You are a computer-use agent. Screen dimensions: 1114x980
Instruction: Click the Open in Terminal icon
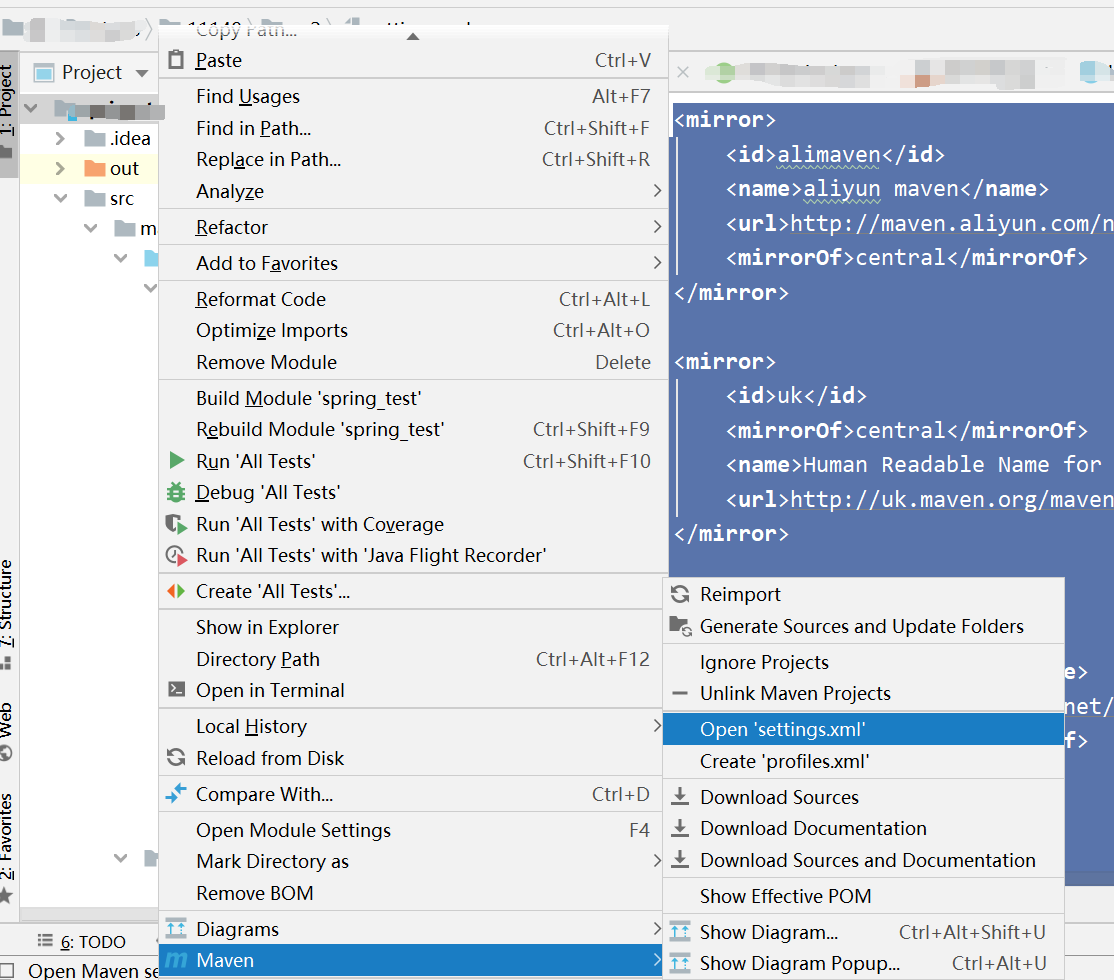pyautogui.click(x=176, y=690)
